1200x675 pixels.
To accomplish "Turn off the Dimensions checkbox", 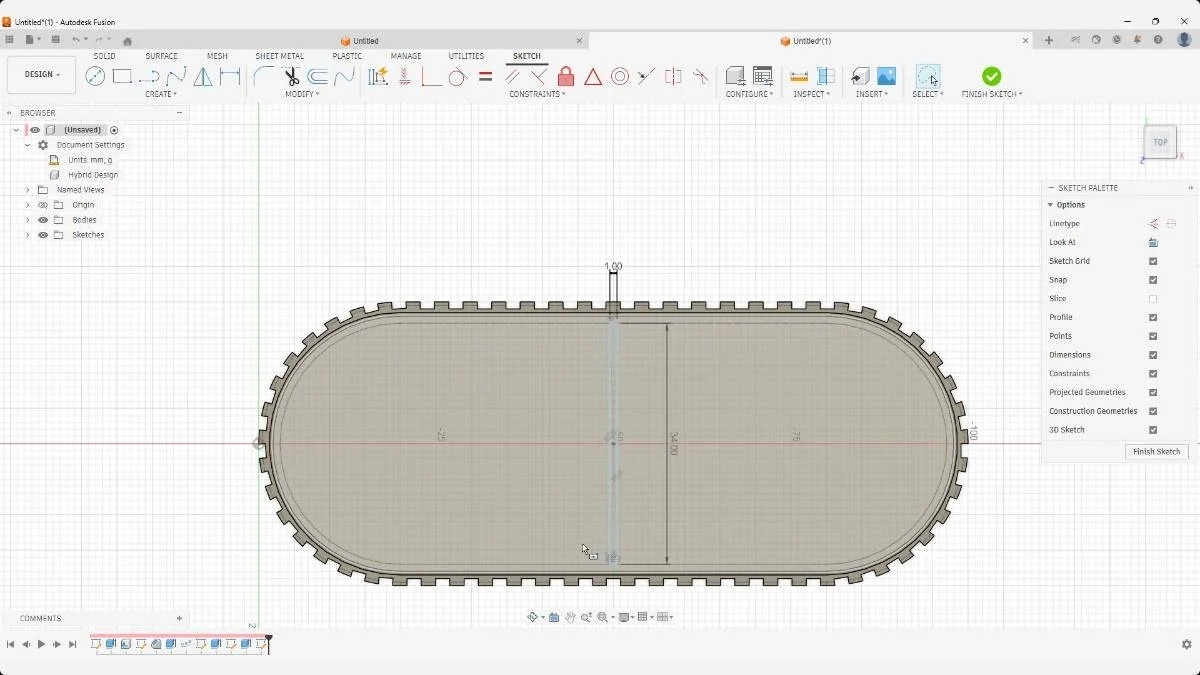I will [x=1153, y=354].
